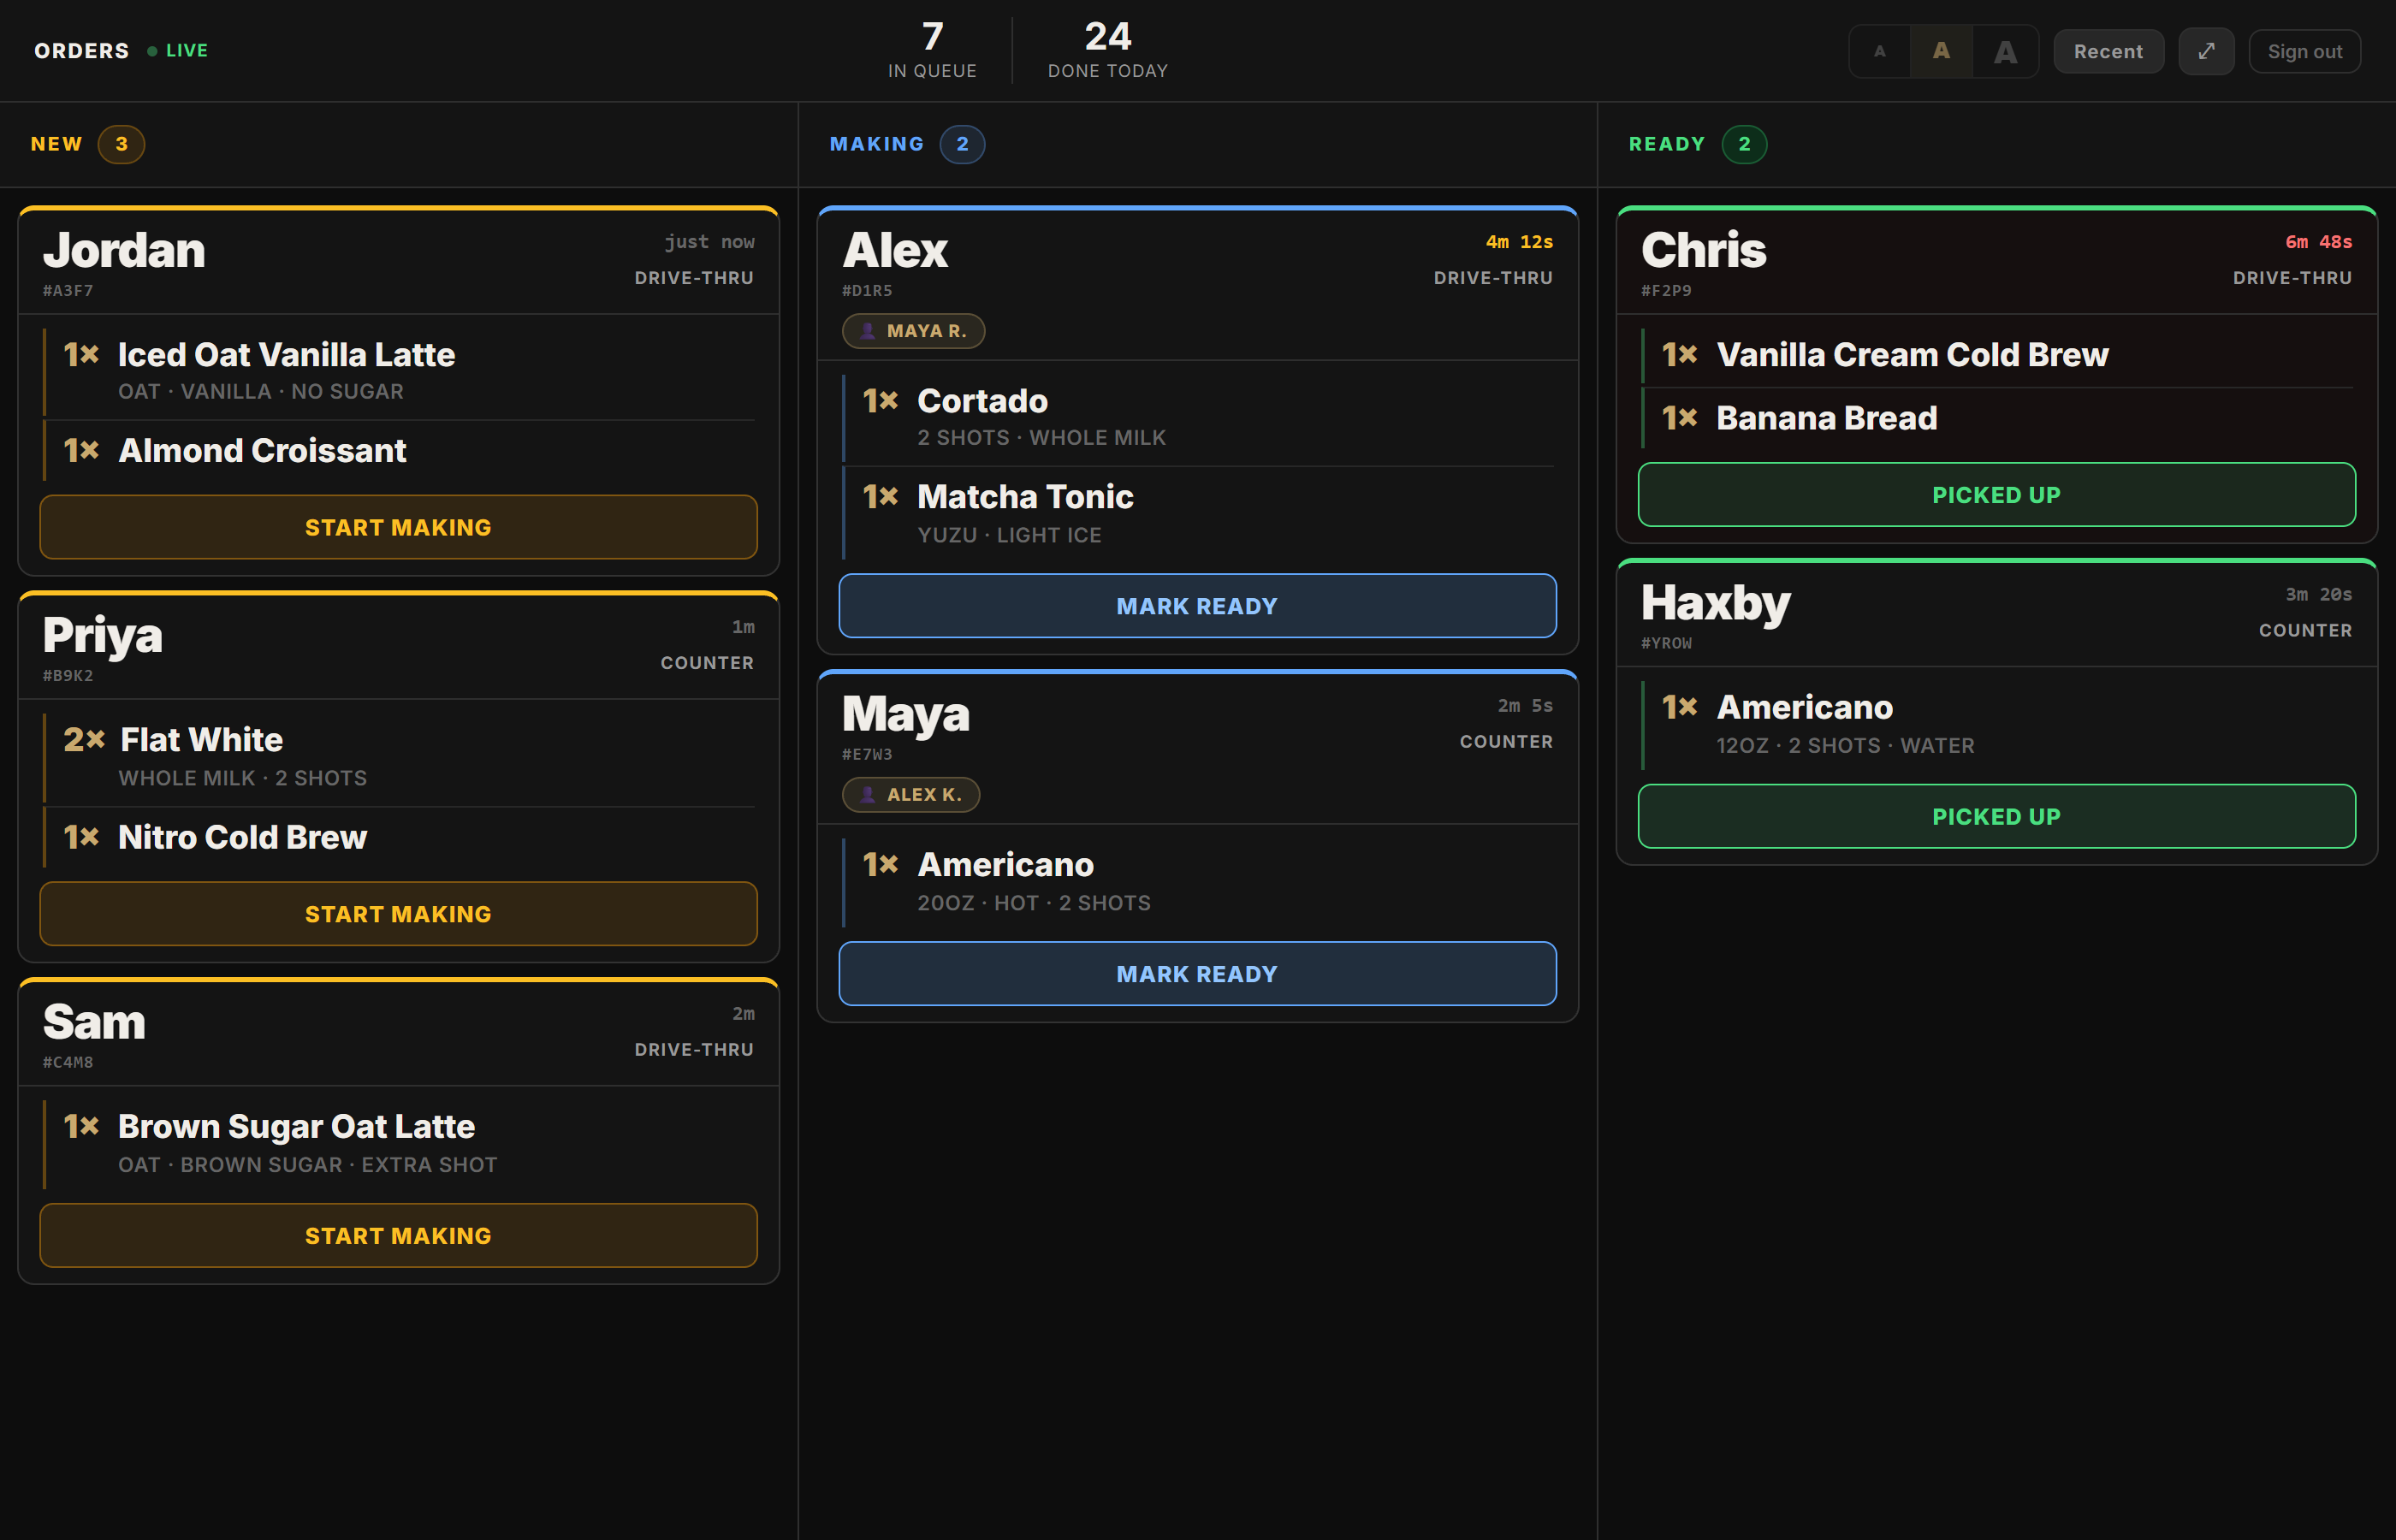
Task: Click Maya's 2m 5s timer
Action: 1525,706
